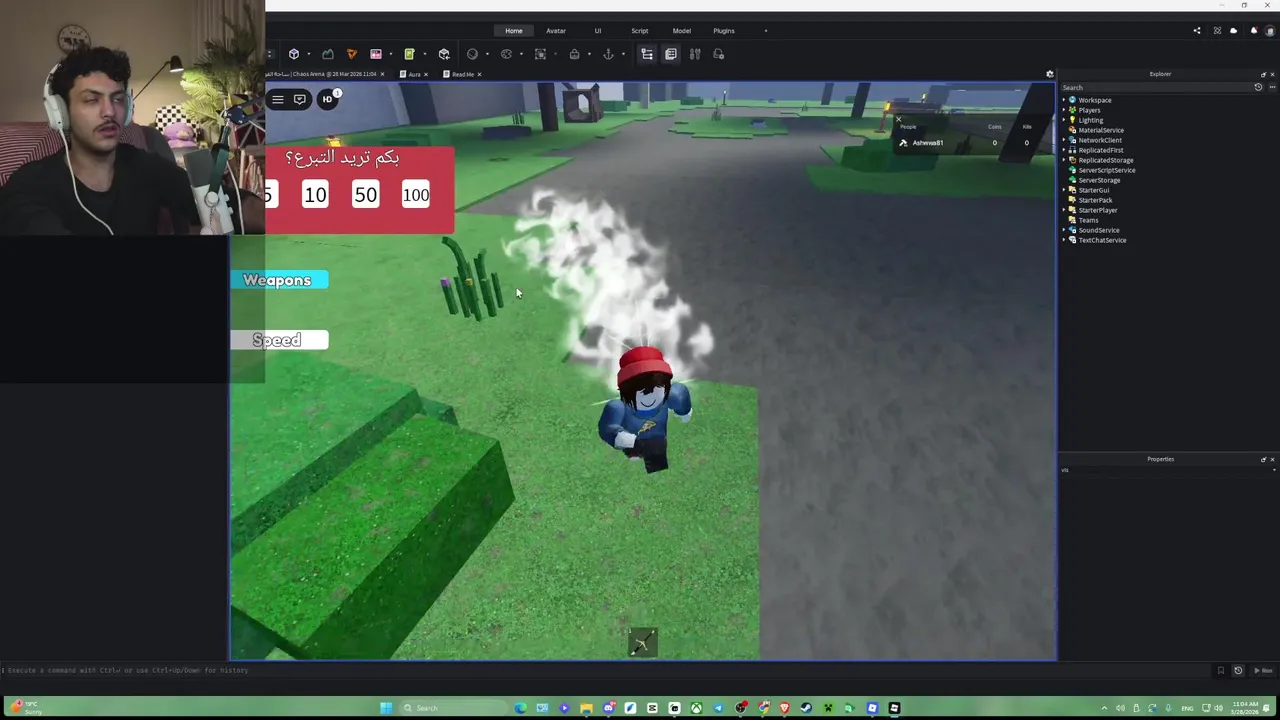Toggle the Explorer panel toolbar icon
Image resolution: width=1280 pixels, height=720 pixels.
click(x=647, y=54)
